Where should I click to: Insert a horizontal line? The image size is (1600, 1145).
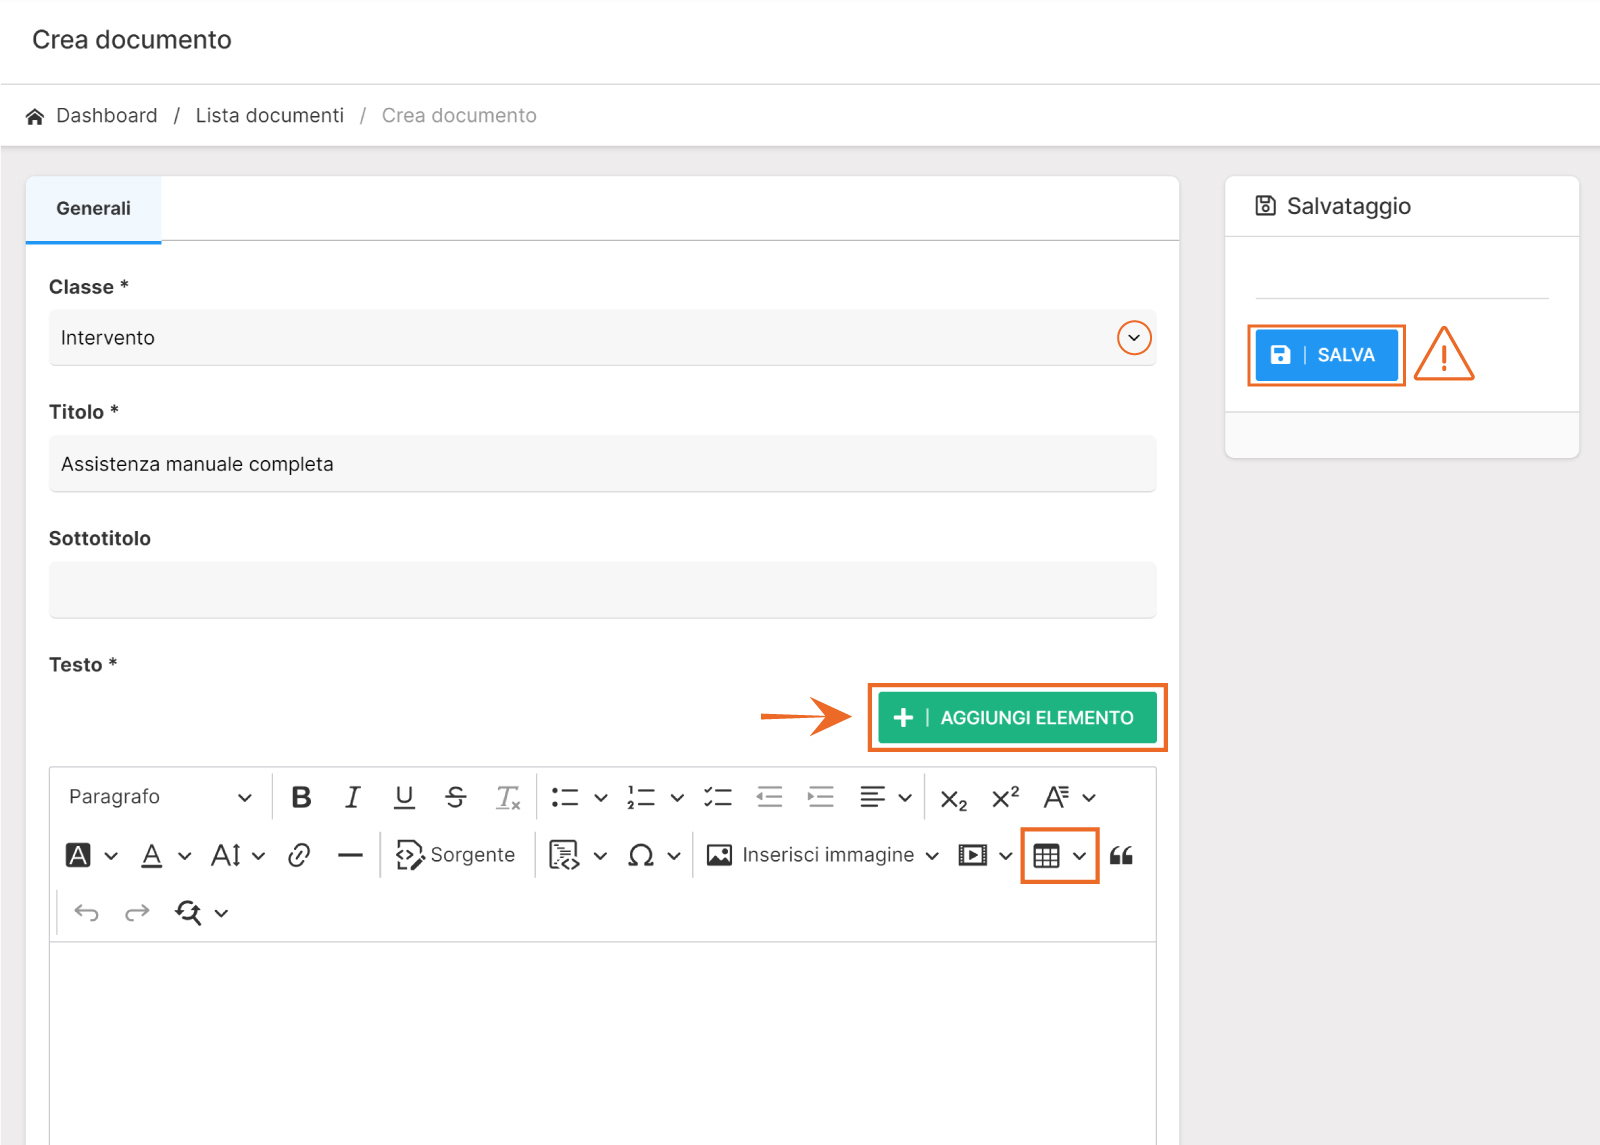click(350, 855)
